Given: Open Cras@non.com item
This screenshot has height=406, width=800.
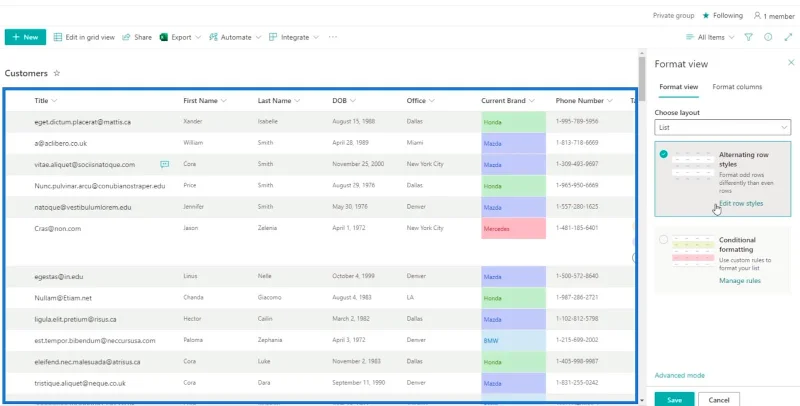Looking at the screenshot, I should click(x=58, y=229).
